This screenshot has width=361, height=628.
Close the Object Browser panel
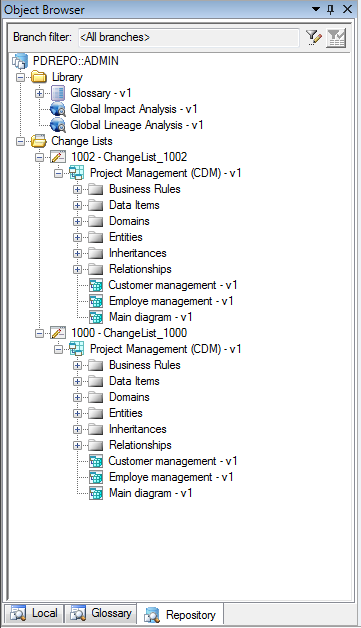[x=347, y=9]
